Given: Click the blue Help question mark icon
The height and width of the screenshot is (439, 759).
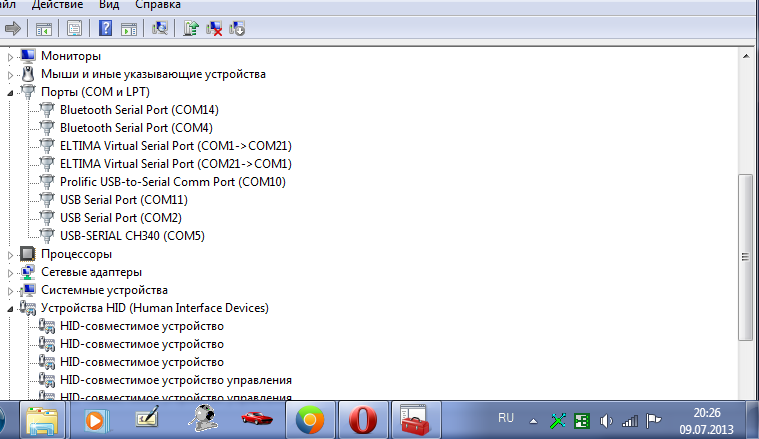Looking at the screenshot, I should tap(105, 28).
